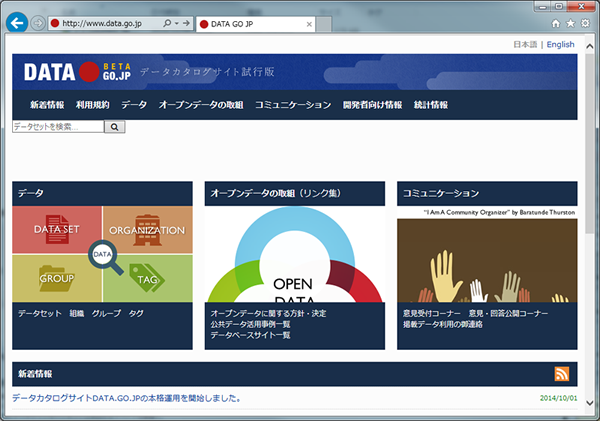The height and width of the screenshot is (421, 600).
Task: Open browser Tools gear icon
Action: tap(585, 24)
